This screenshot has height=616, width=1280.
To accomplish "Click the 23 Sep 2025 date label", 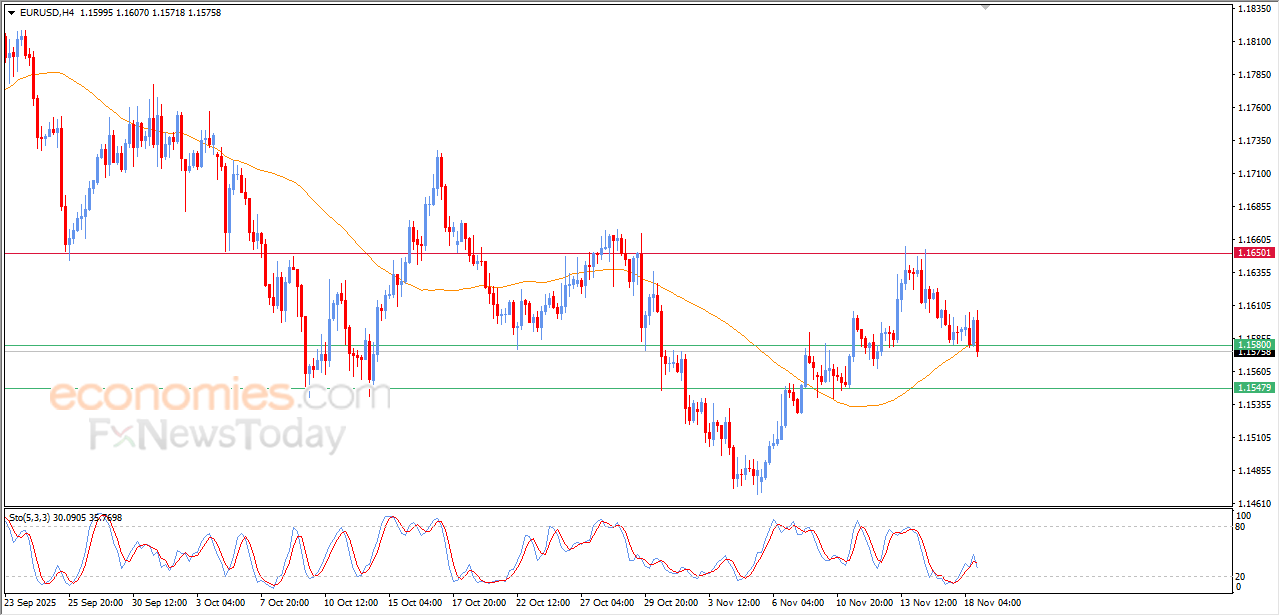I will point(32,603).
